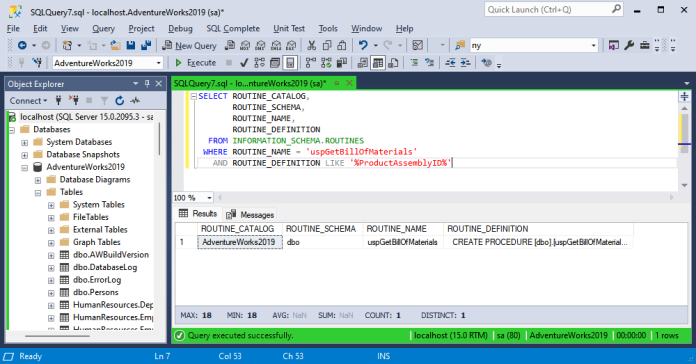Click the Find in Files icon
The image size is (696, 364).
point(460,45)
